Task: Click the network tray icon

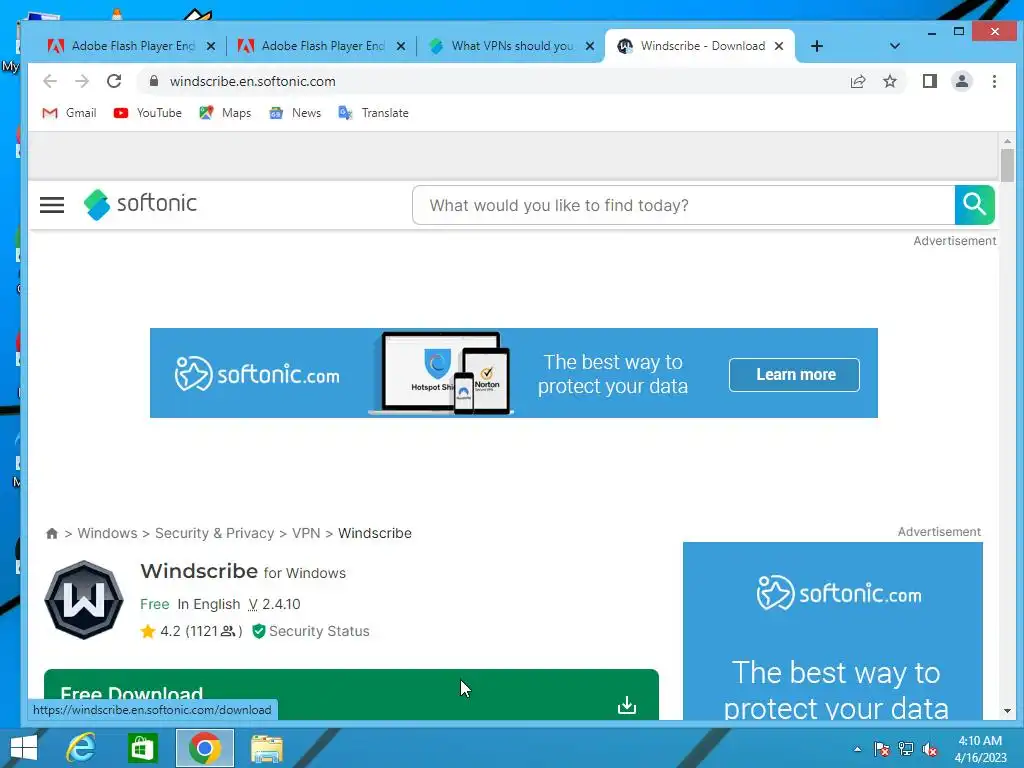Action: [x=906, y=749]
